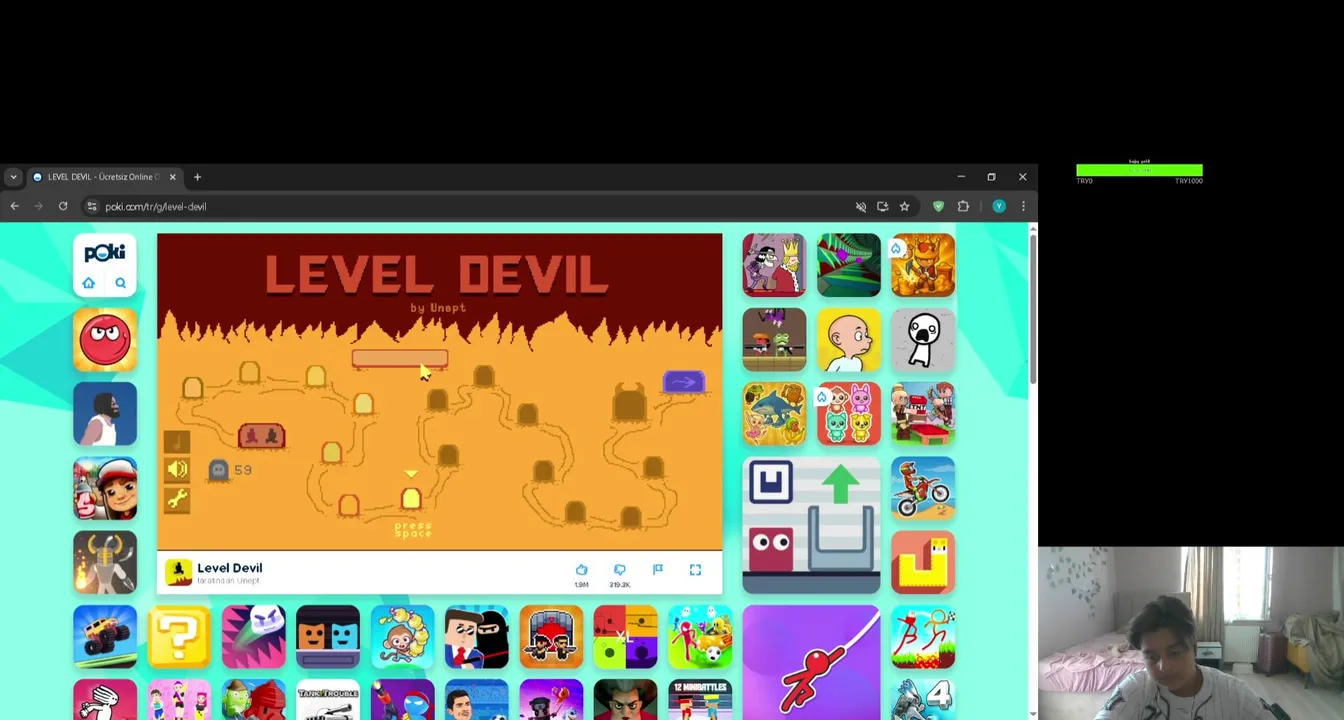Select the highlighted yellow level door
Image resolution: width=1344 pixels, height=720 pixels.
[411, 498]
